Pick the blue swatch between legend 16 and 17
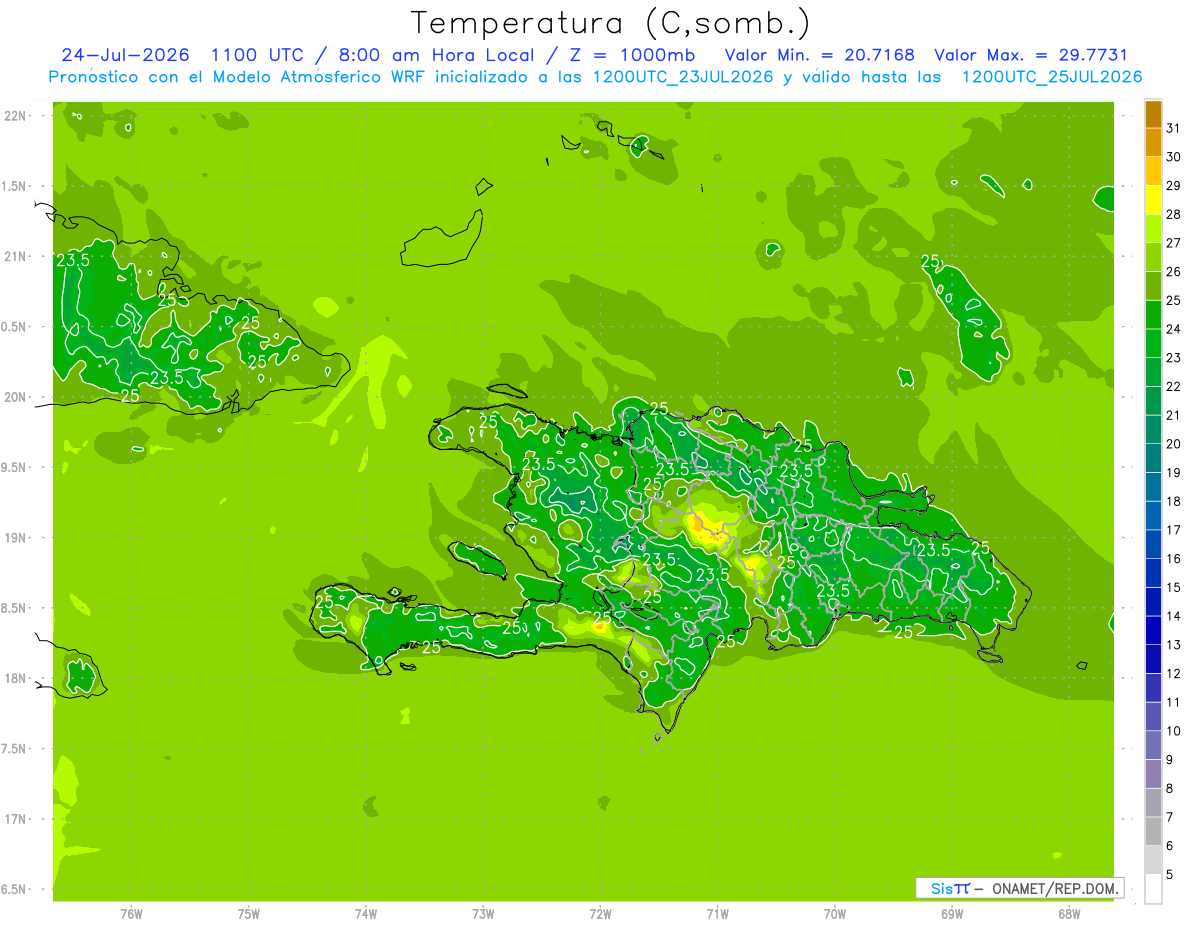 coord(1153,544)
